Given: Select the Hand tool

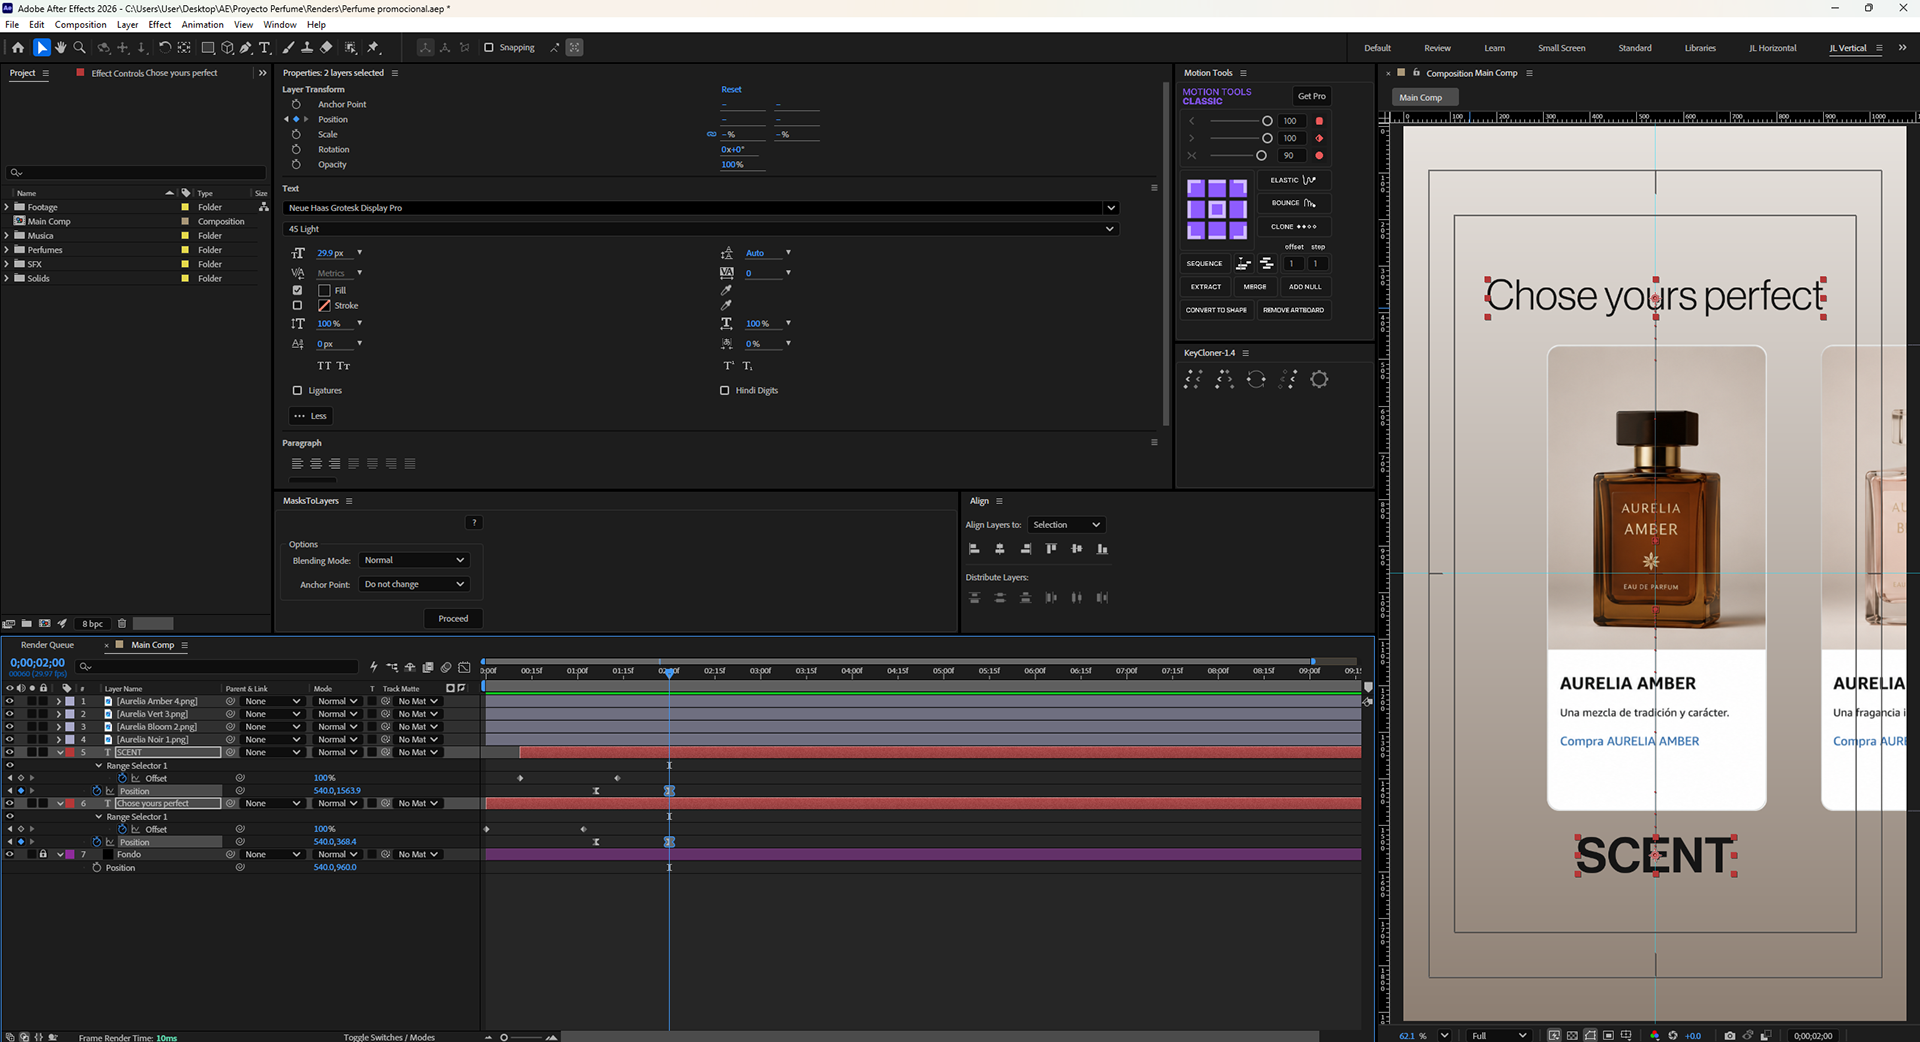Looking at the screenshot, I should pyautogui.click(x=61, y=48).
